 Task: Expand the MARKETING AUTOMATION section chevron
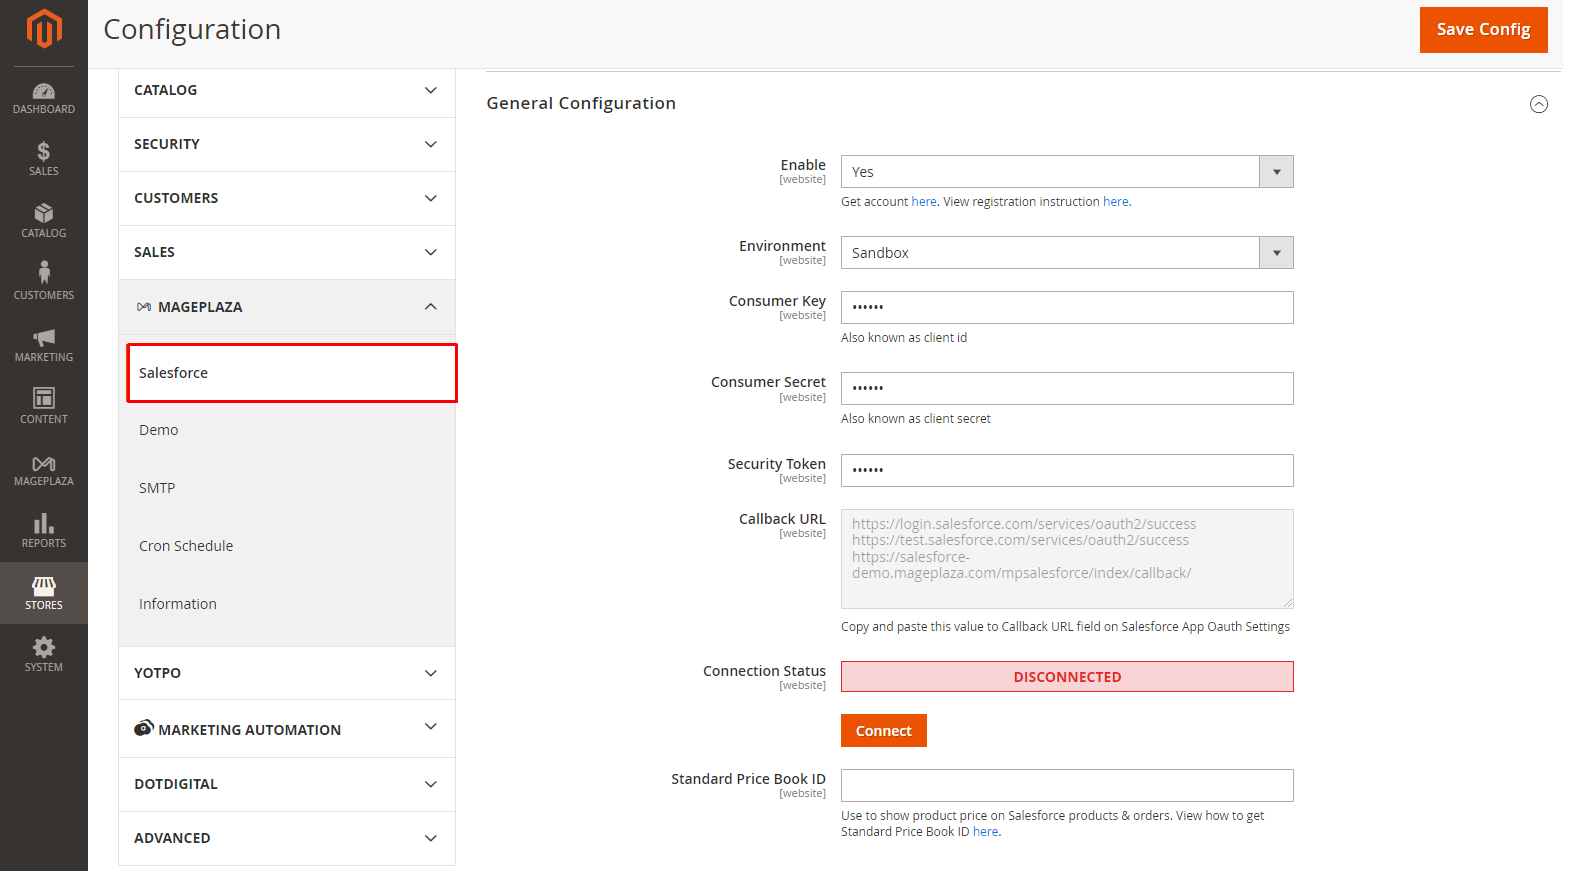pos(431,726)
